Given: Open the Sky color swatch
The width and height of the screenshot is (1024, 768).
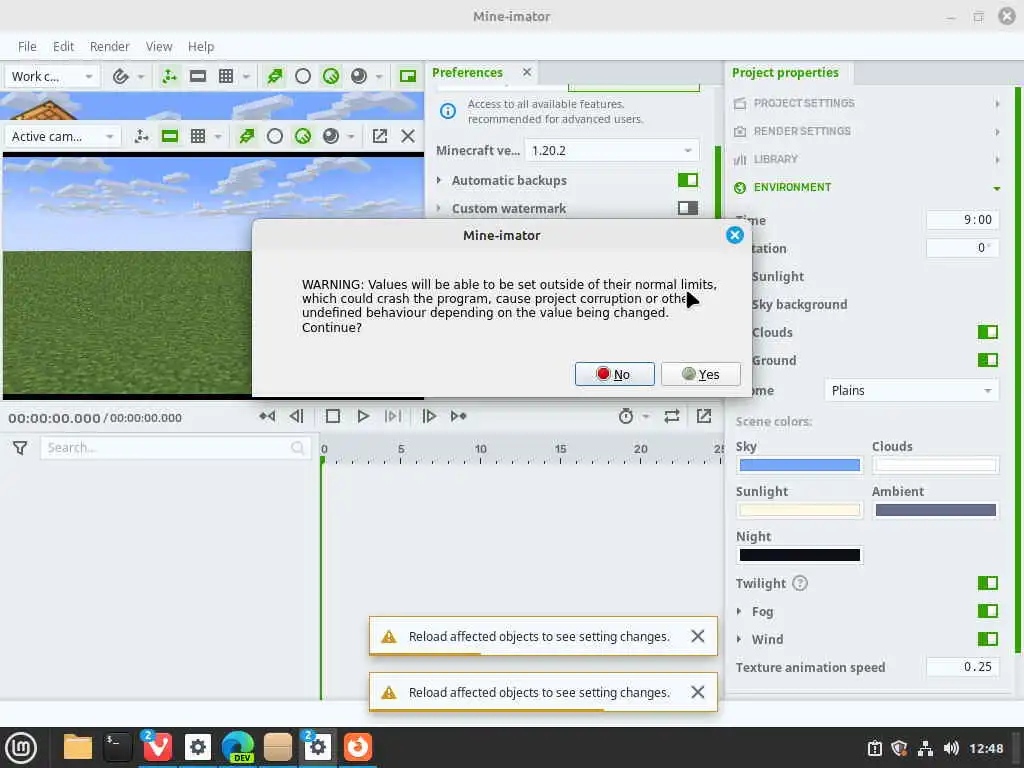Looking at the screenshot, I should pos(799,465).
